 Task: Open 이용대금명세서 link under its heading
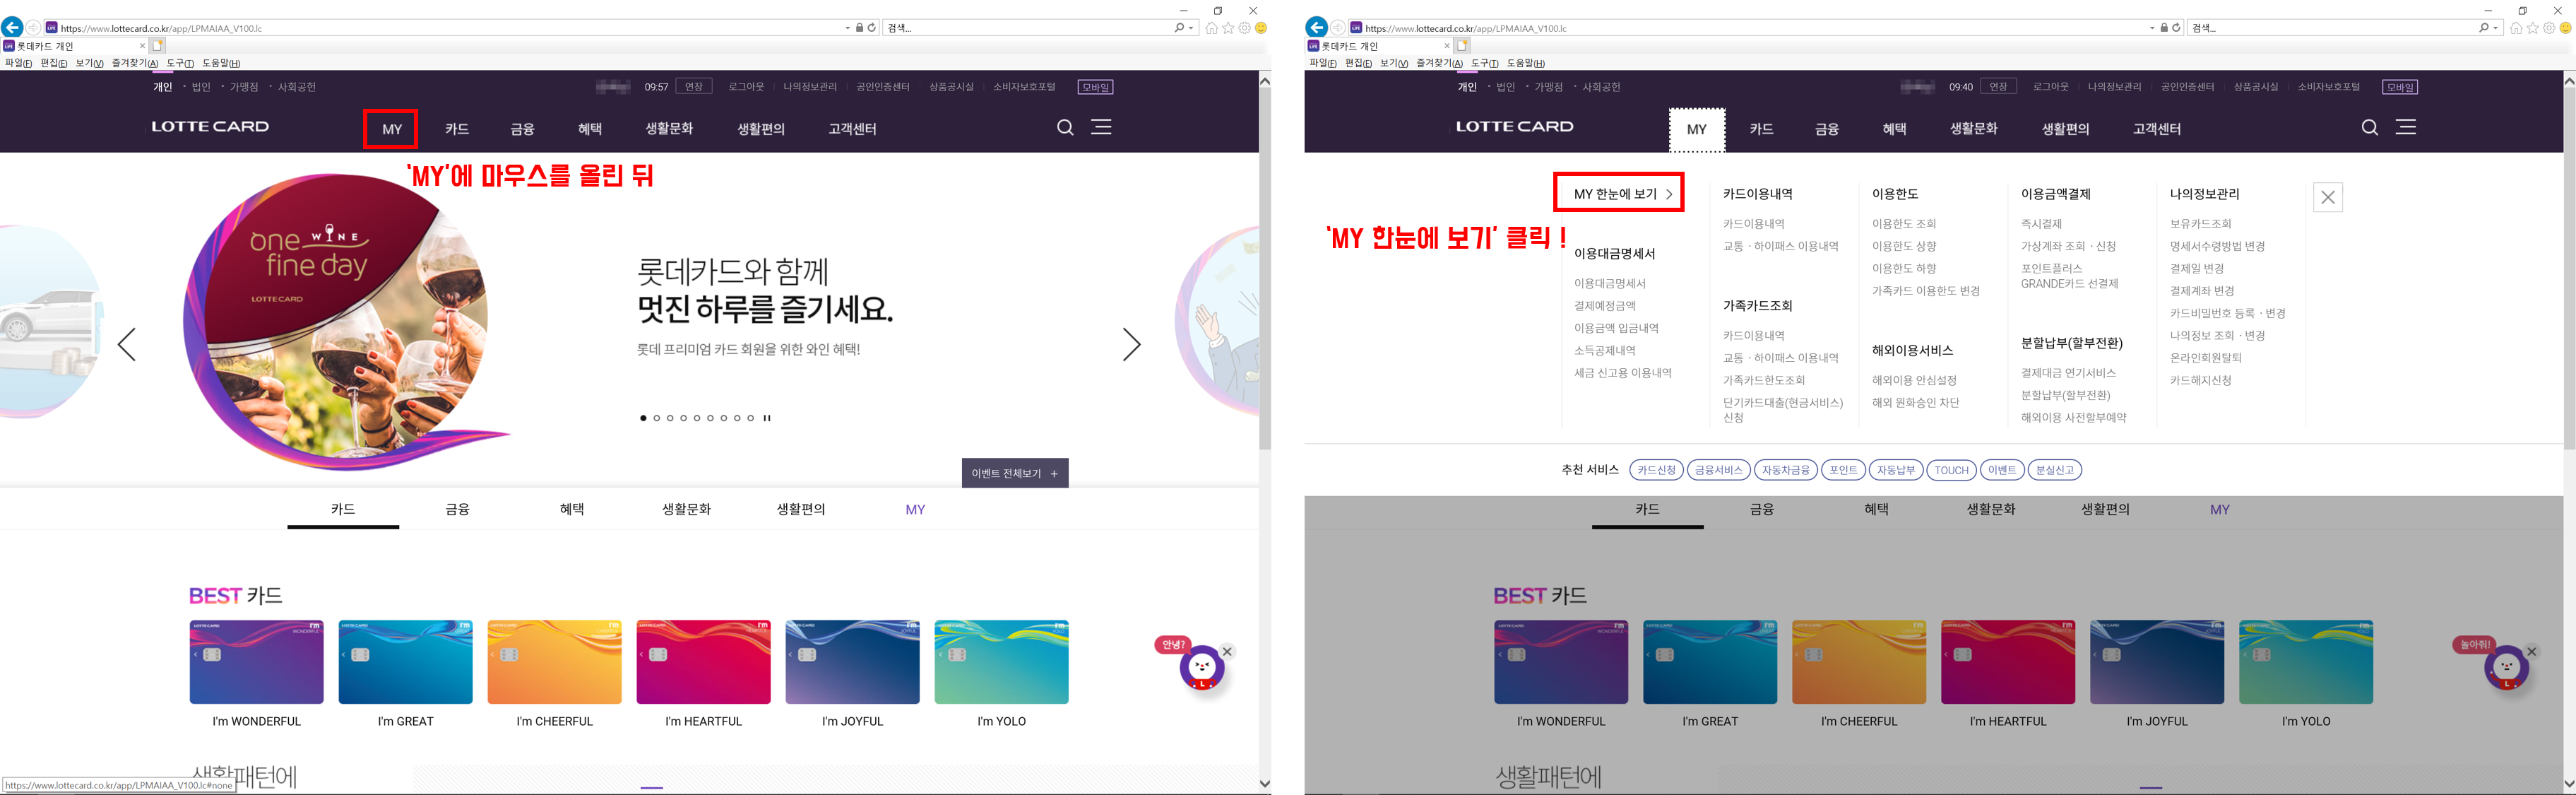(1609, 284)
